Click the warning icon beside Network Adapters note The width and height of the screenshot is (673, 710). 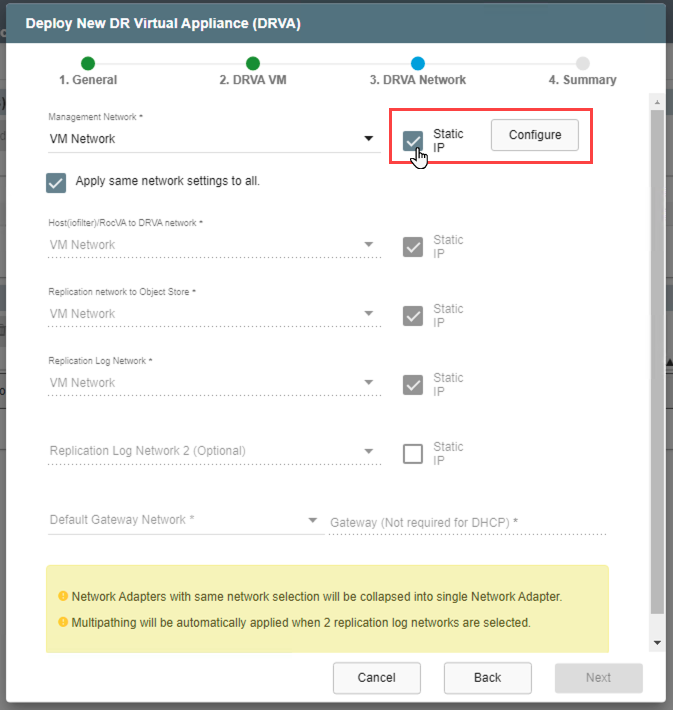coord(63,597)
